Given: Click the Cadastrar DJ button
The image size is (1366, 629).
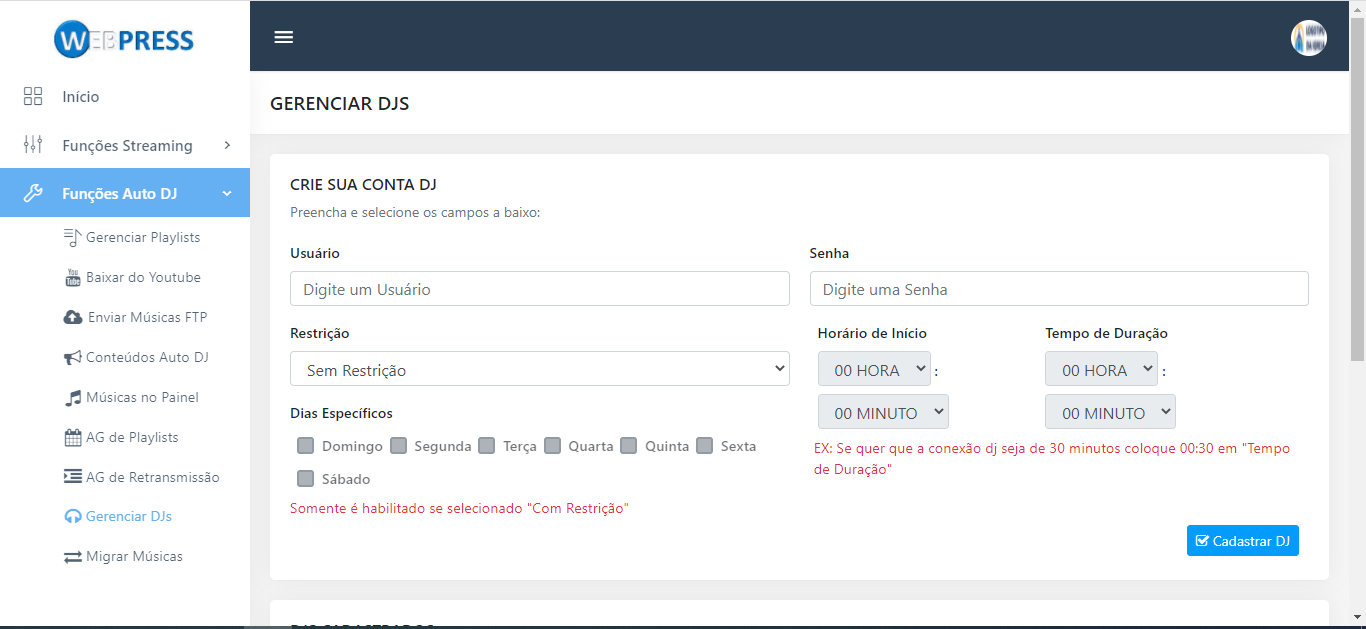Looking at the screenshot, I should pos(1242,541).
